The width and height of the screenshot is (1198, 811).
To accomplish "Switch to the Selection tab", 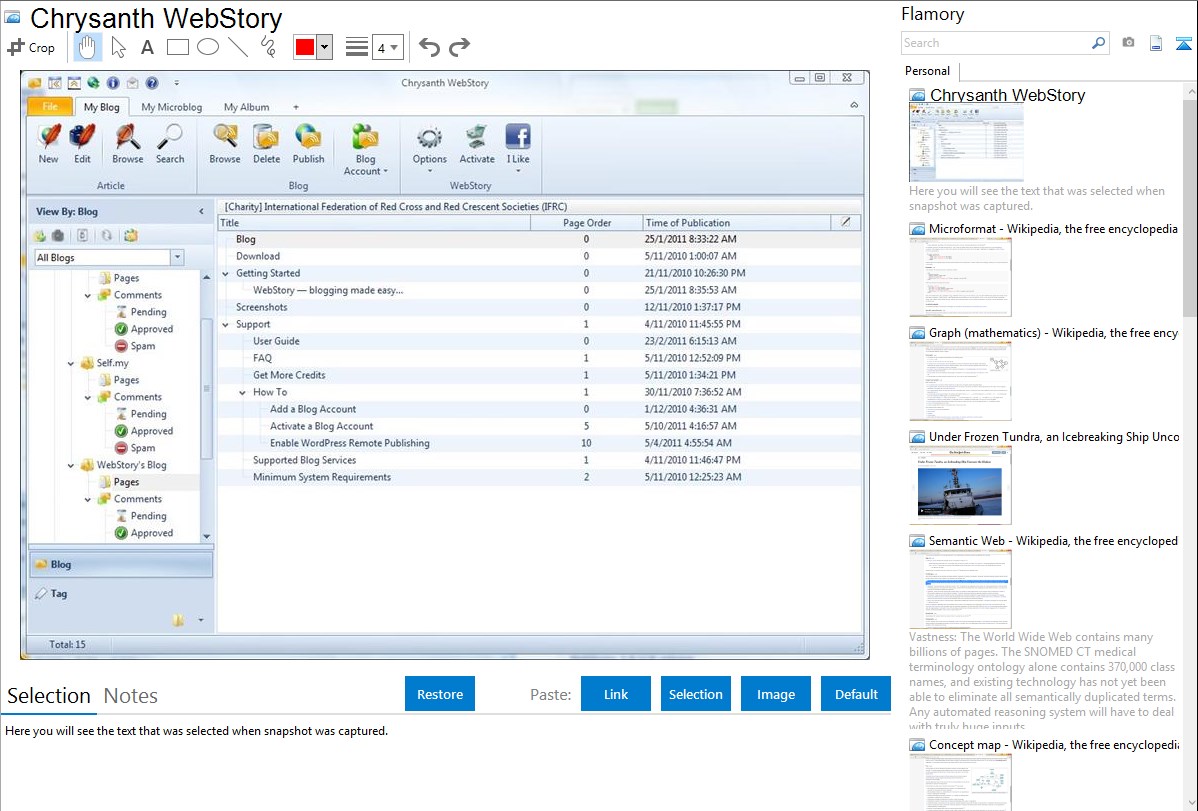I will [x=49, y=696].
